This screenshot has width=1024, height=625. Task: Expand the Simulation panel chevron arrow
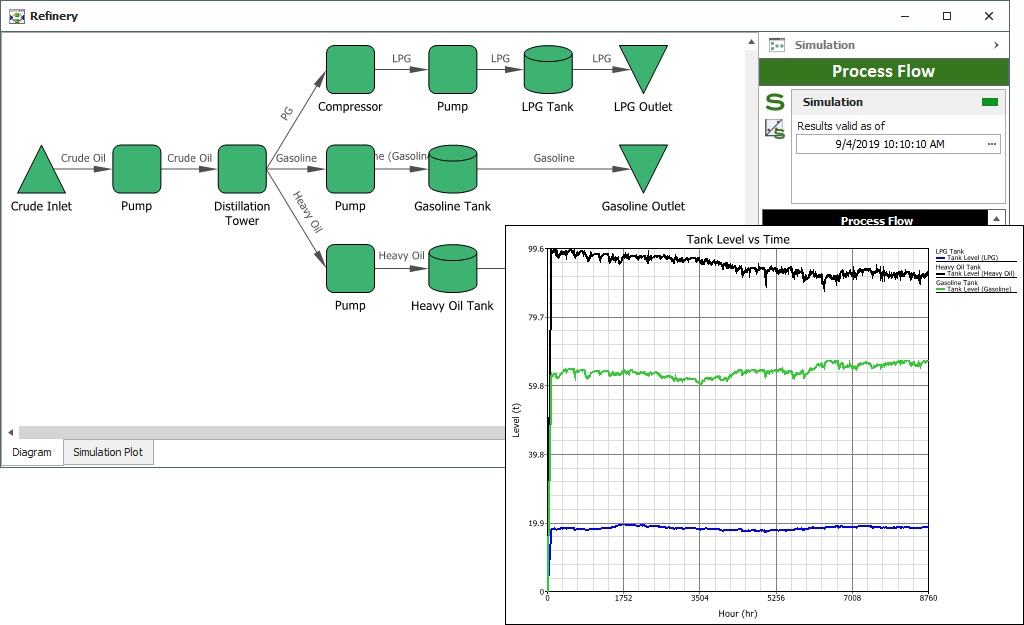click(996, 45)
